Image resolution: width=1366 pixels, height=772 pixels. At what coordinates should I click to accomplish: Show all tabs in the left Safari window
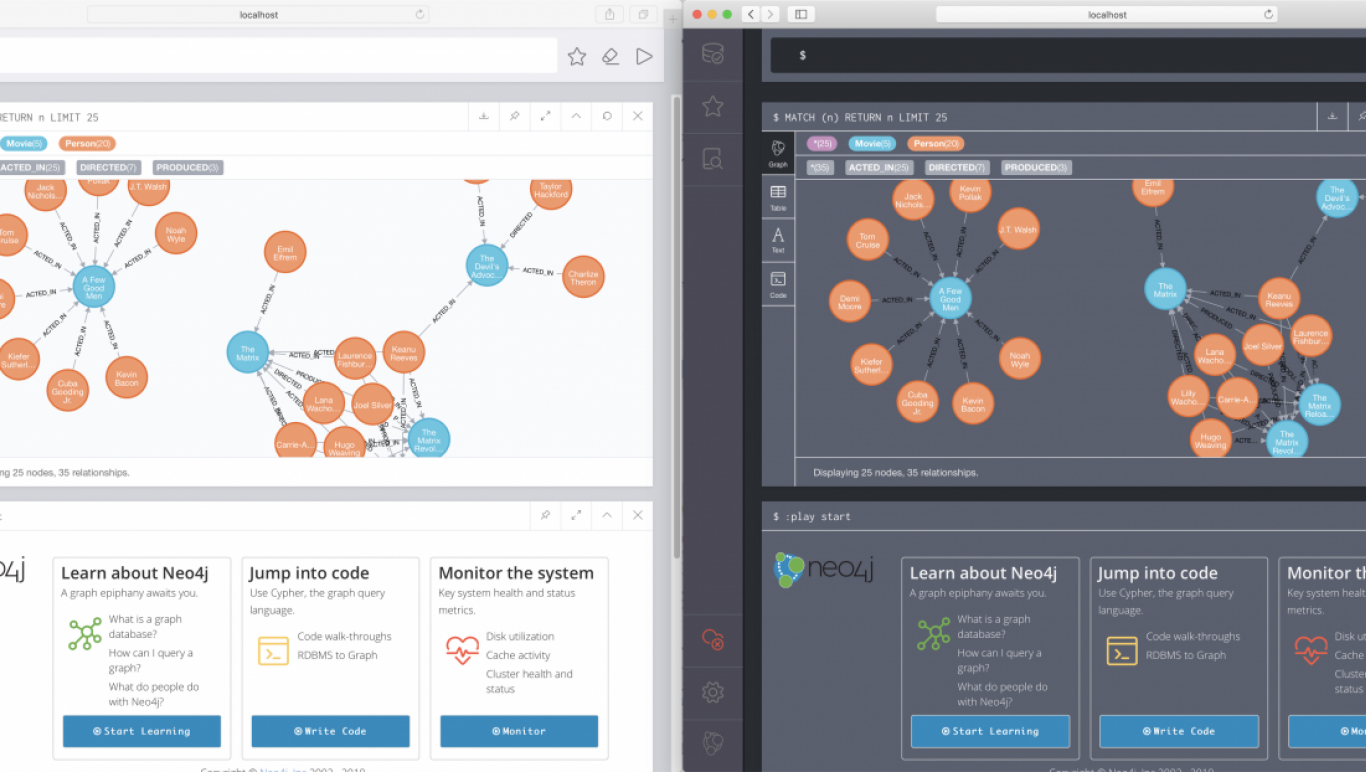coord(644,14)
